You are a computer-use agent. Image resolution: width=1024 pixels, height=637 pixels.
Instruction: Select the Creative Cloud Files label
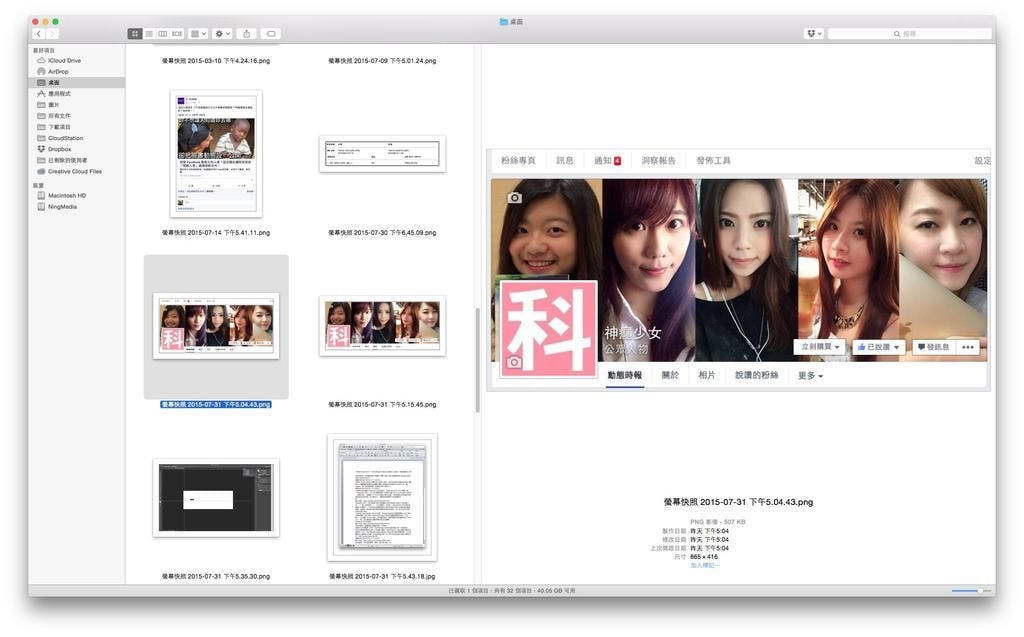tap(75, 171)
